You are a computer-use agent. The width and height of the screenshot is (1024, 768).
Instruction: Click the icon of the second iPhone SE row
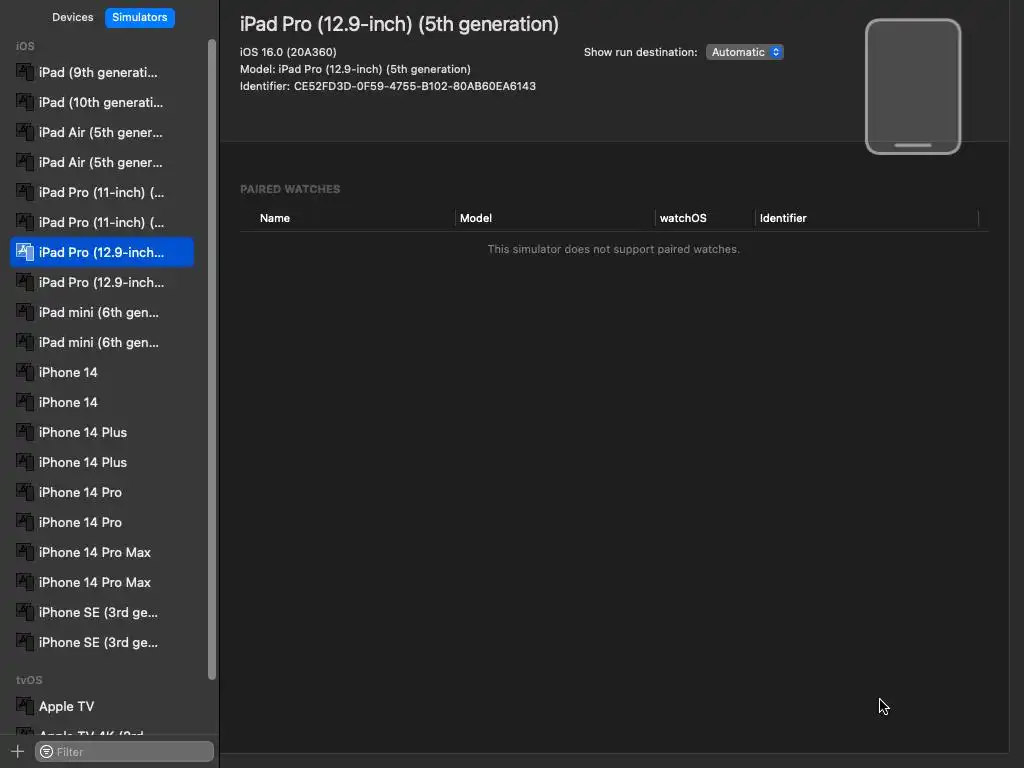[25, 643]
